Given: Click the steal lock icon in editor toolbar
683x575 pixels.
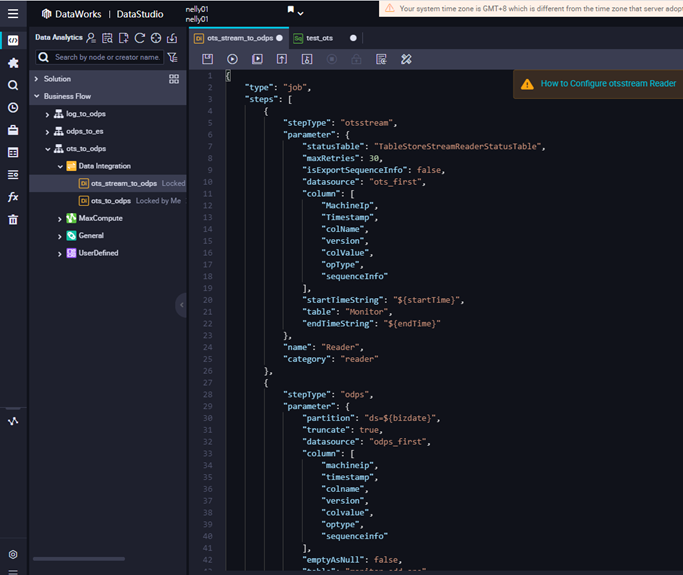Looking at the screenshot, I should [x=307, y=59].
